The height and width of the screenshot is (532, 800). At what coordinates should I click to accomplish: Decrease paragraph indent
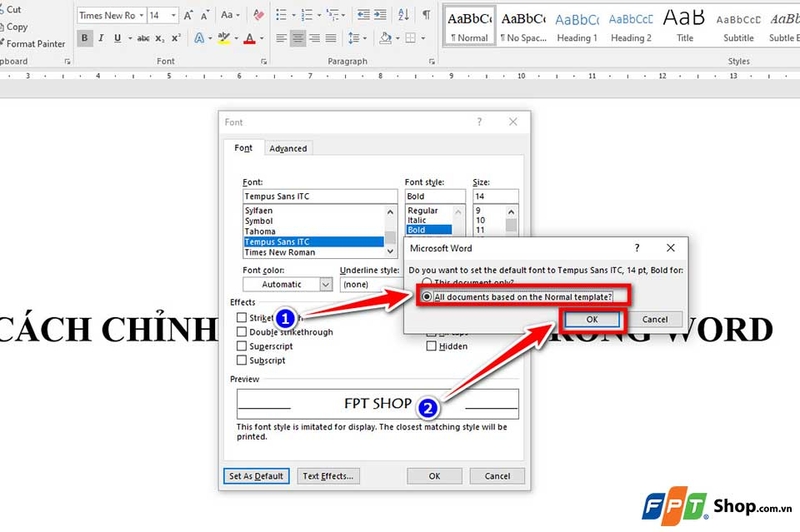click(363, 15)
